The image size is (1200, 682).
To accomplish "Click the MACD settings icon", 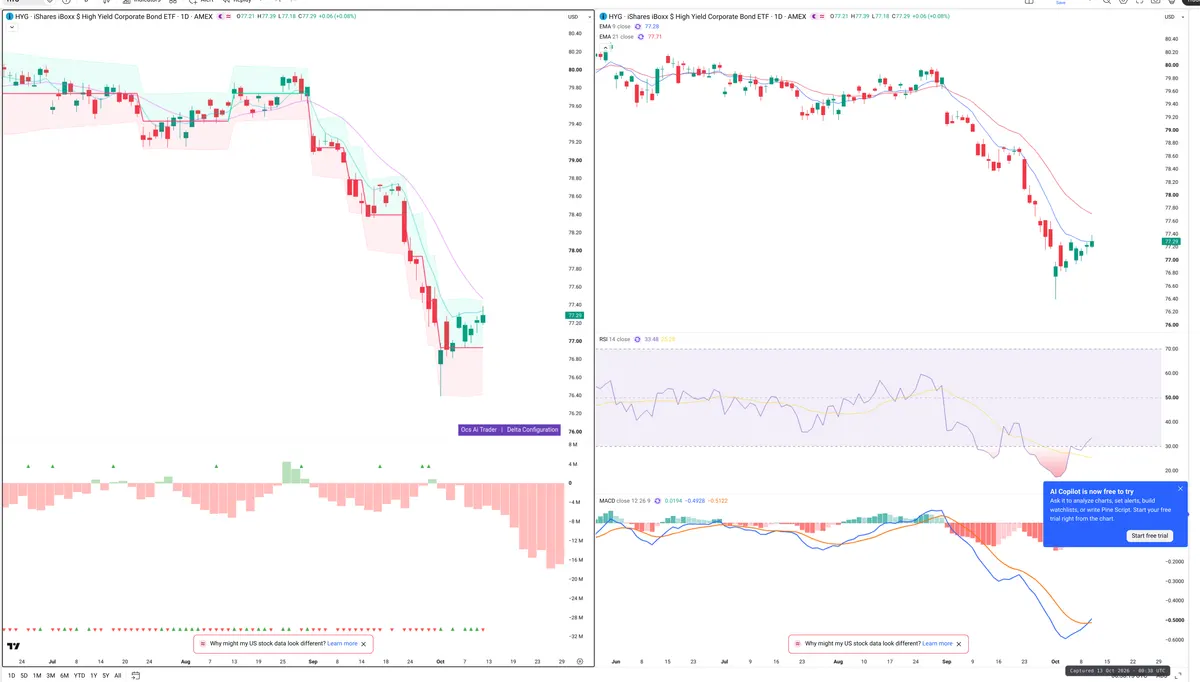I will coord(656,500).
